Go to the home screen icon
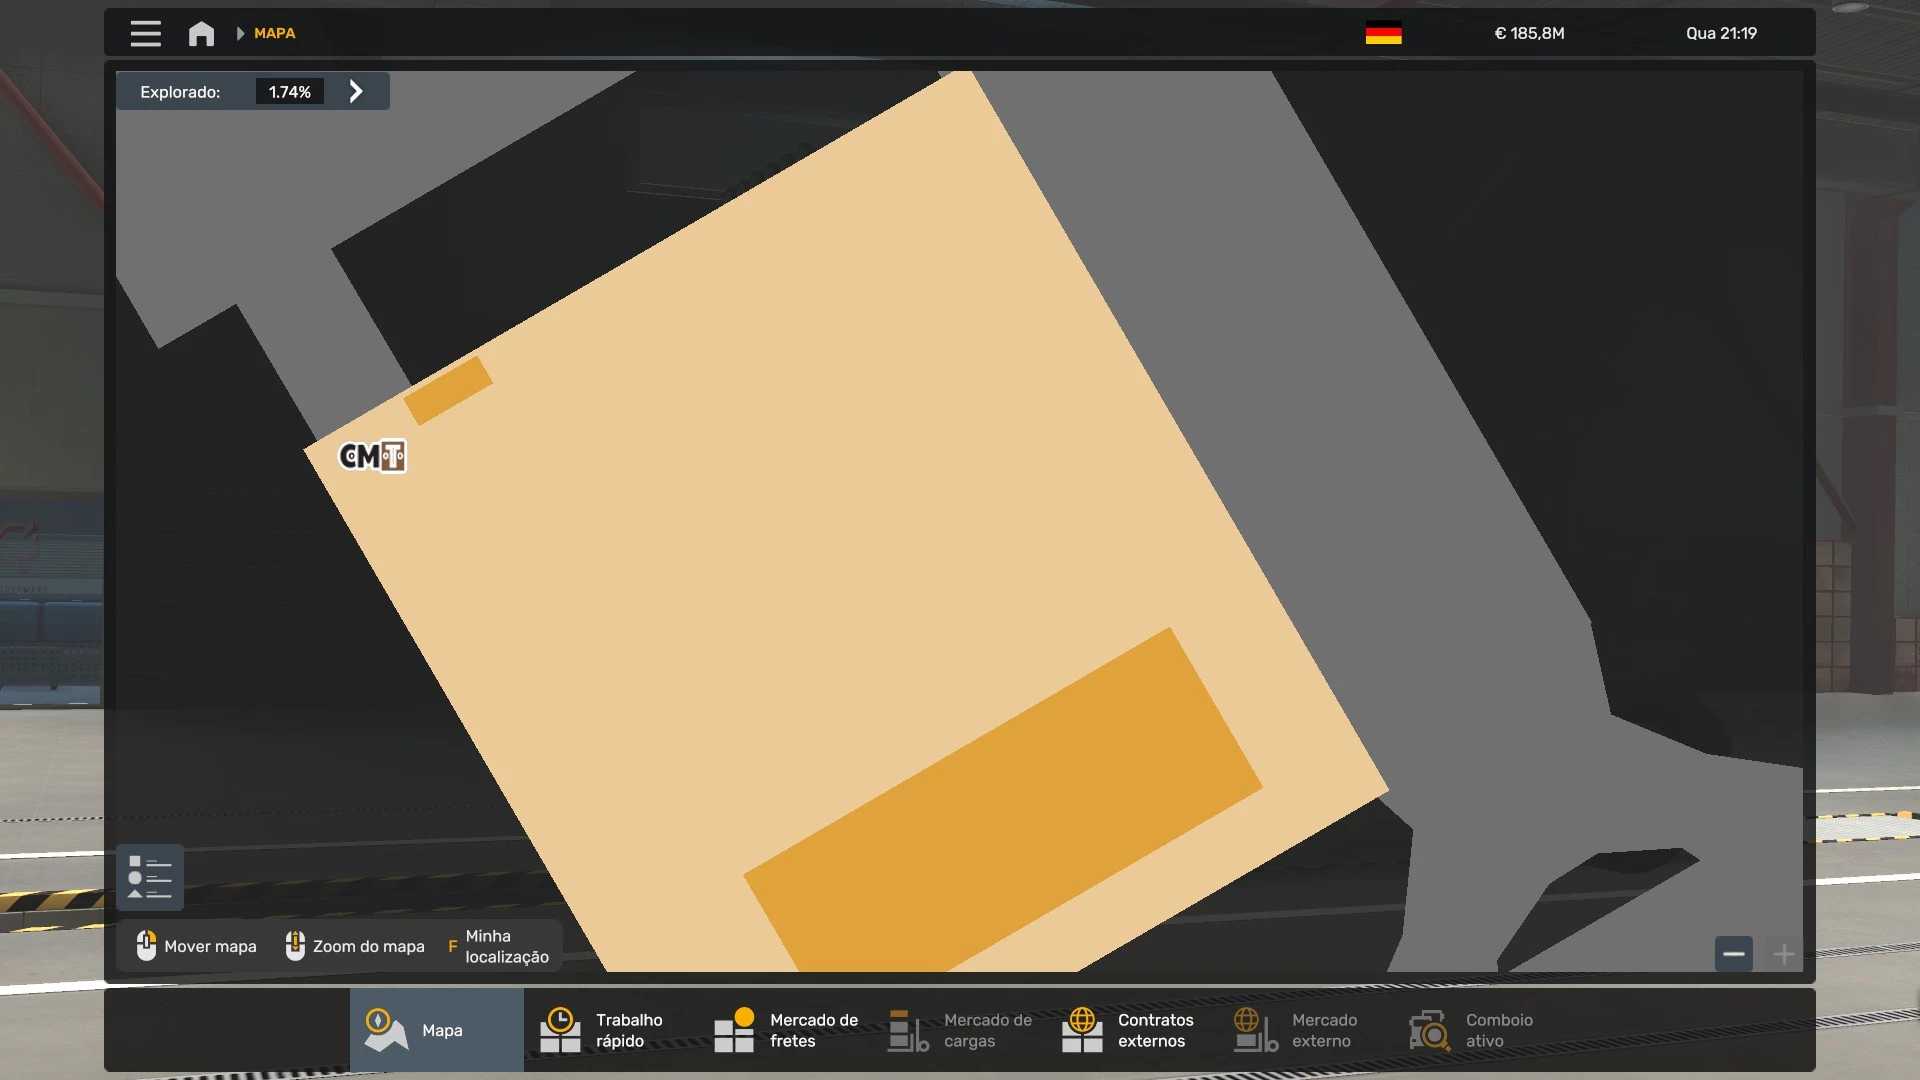The height and width of the screenshot is (1080, 1920). tap(201, 34)
